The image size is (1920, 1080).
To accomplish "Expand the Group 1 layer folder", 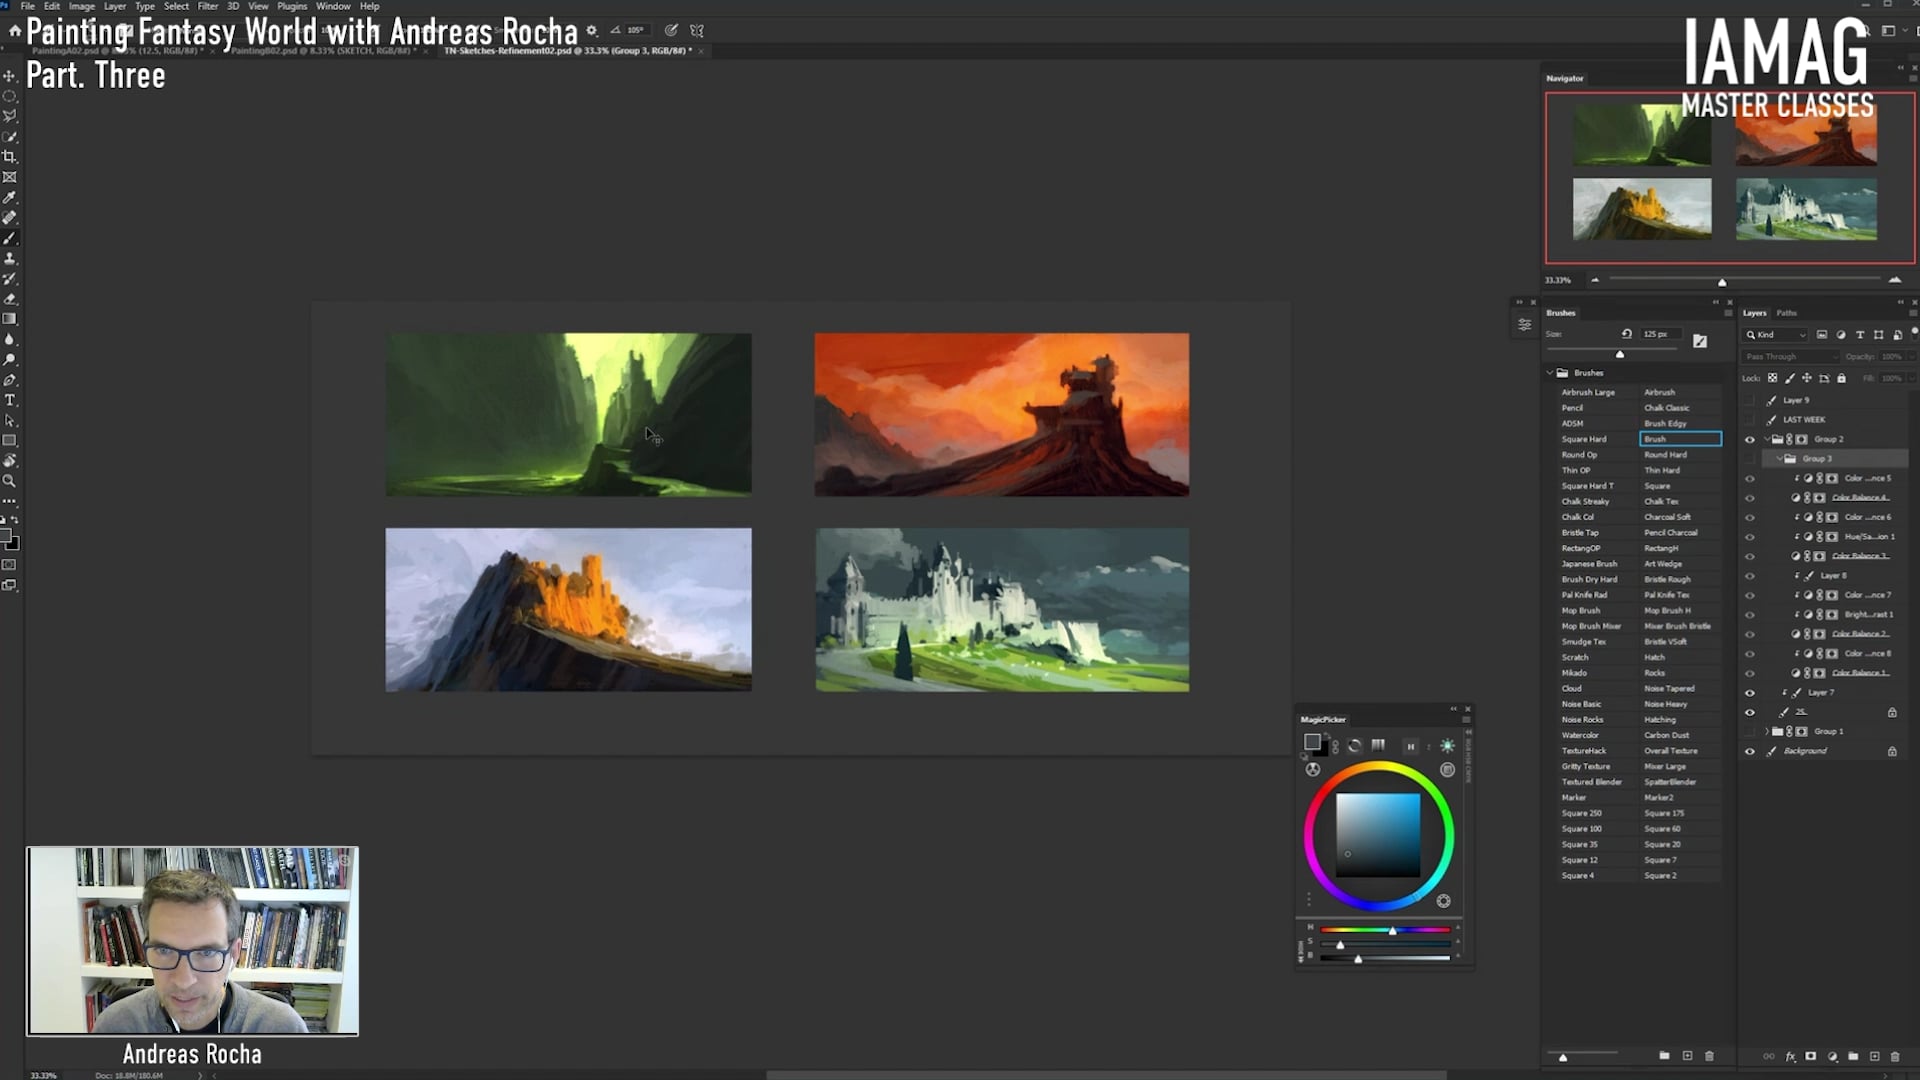I will (x=1766, y=731).
